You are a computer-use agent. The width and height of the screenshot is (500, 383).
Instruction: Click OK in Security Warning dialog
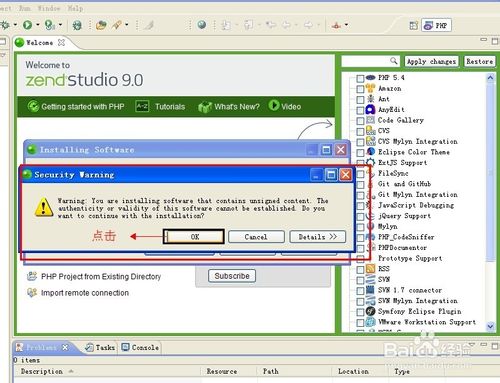[x=194, y=237]
